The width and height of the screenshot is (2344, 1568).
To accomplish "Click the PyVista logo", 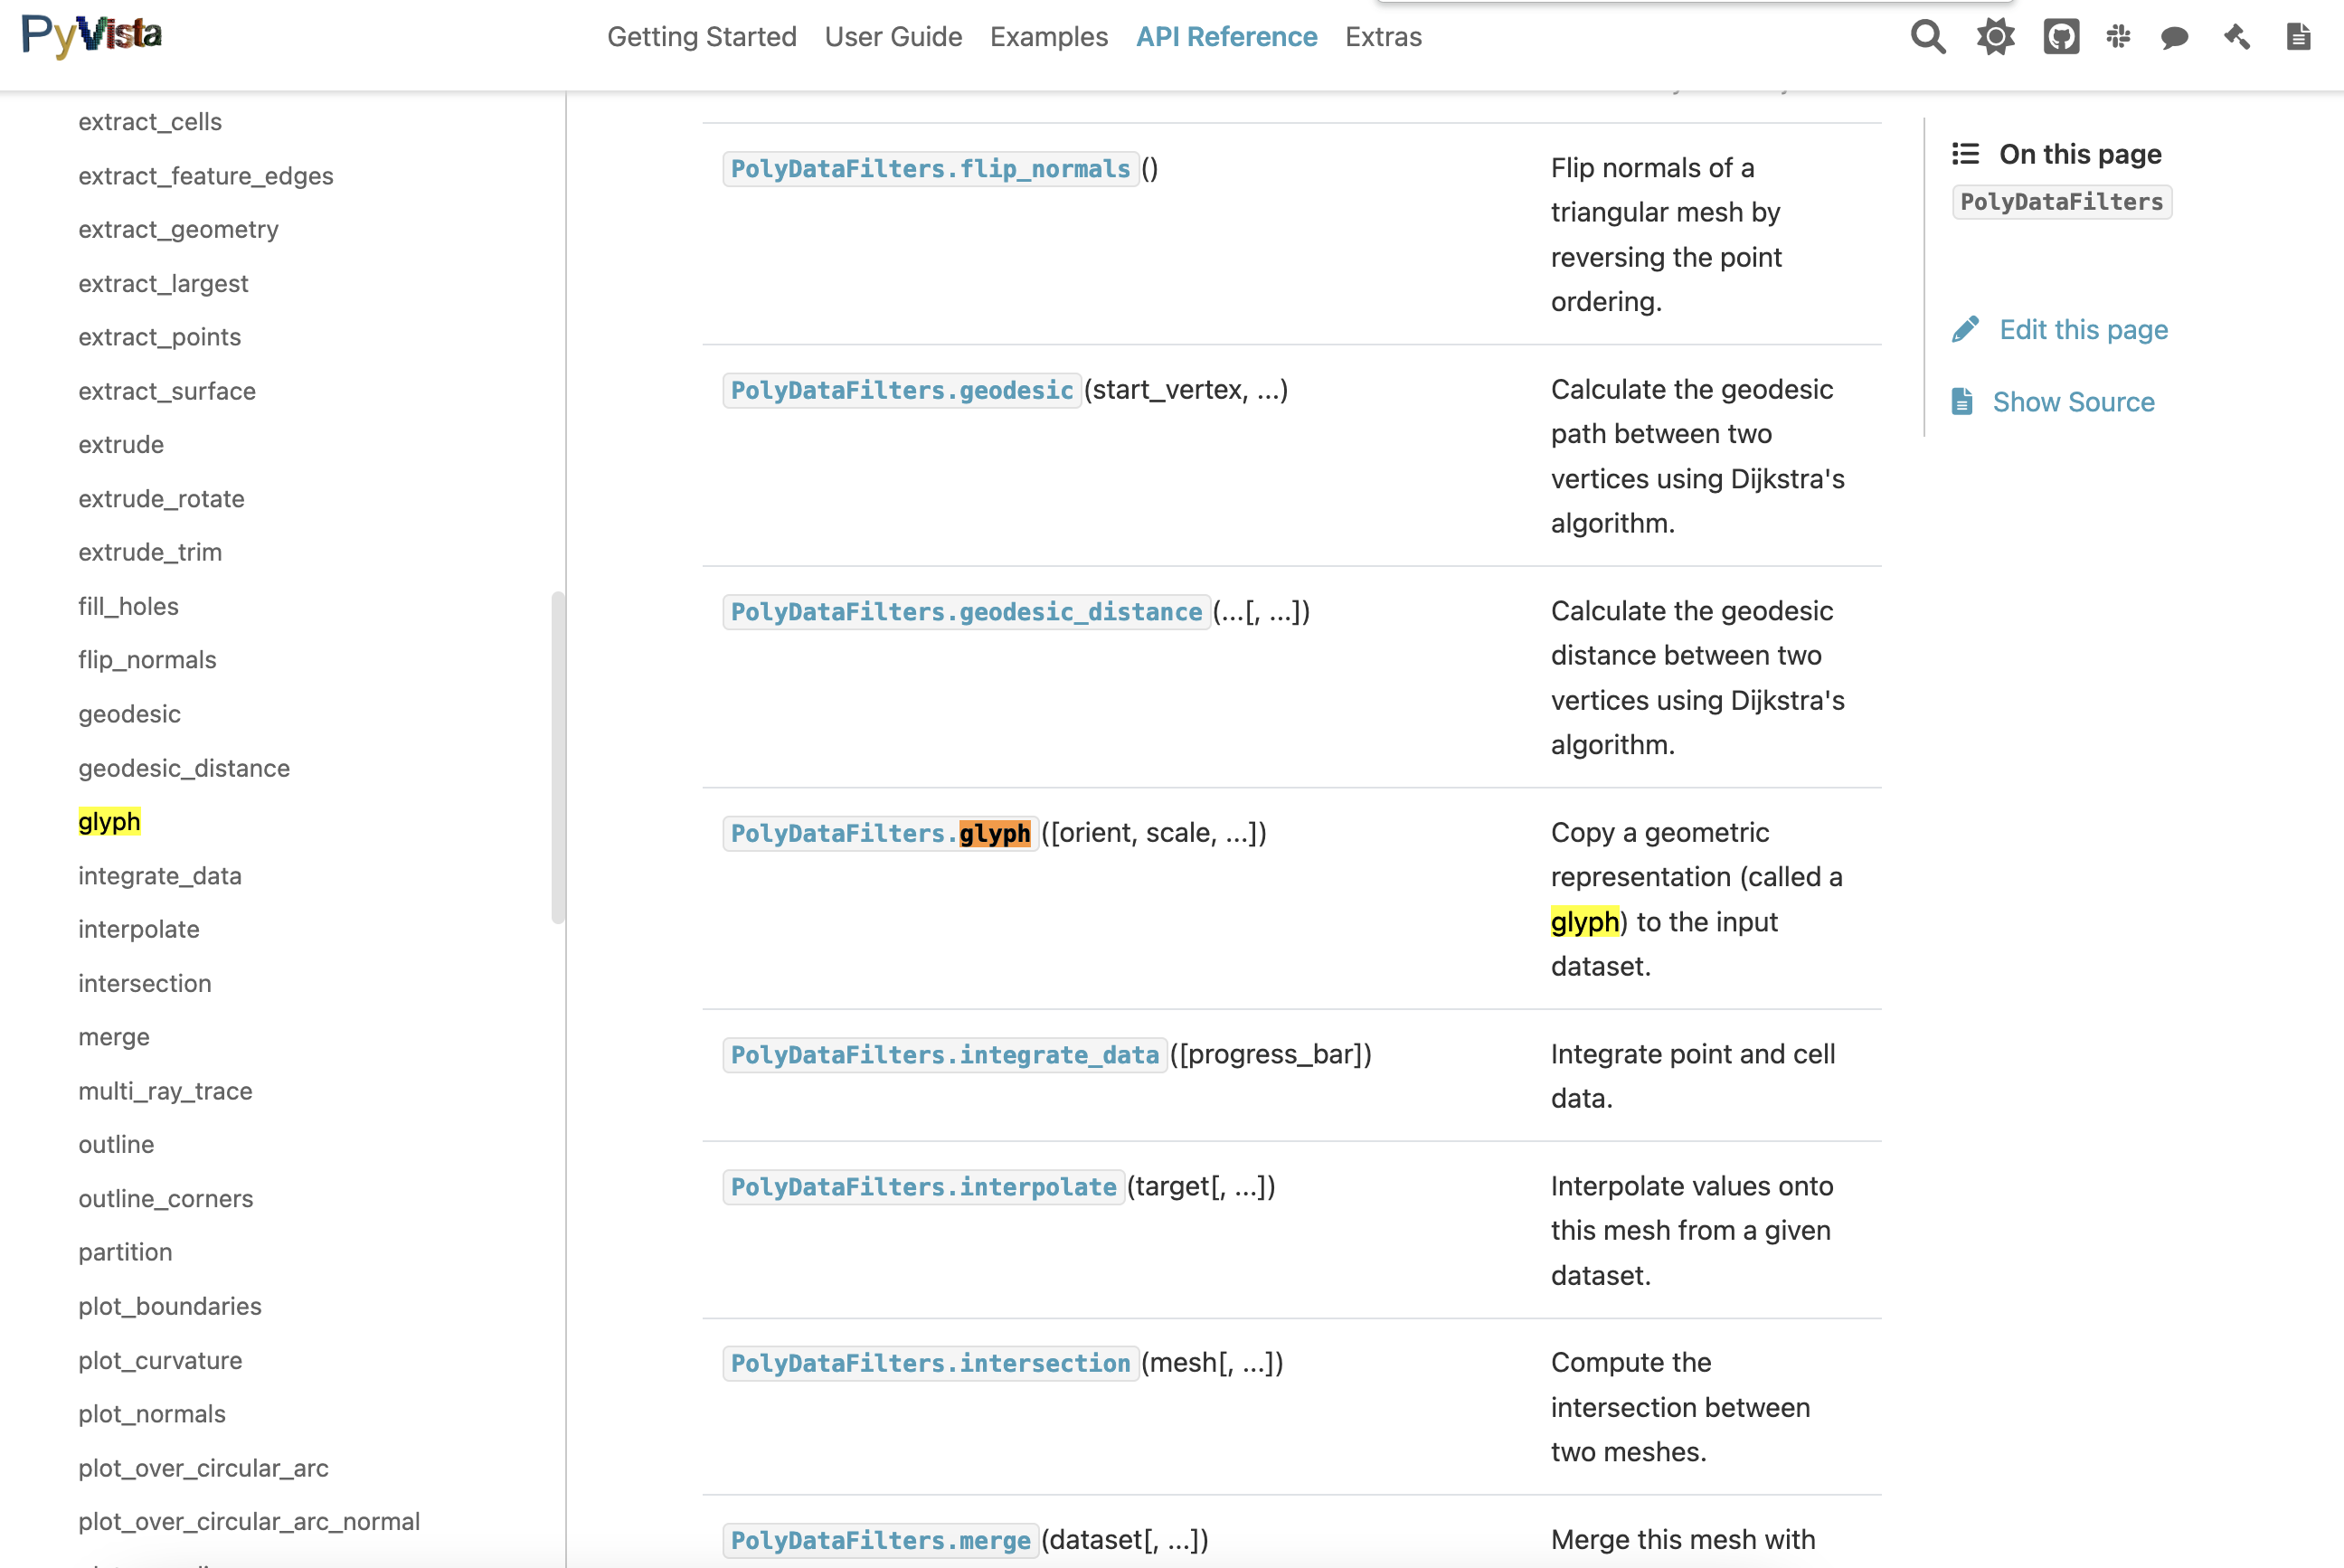I will (92, 36).
